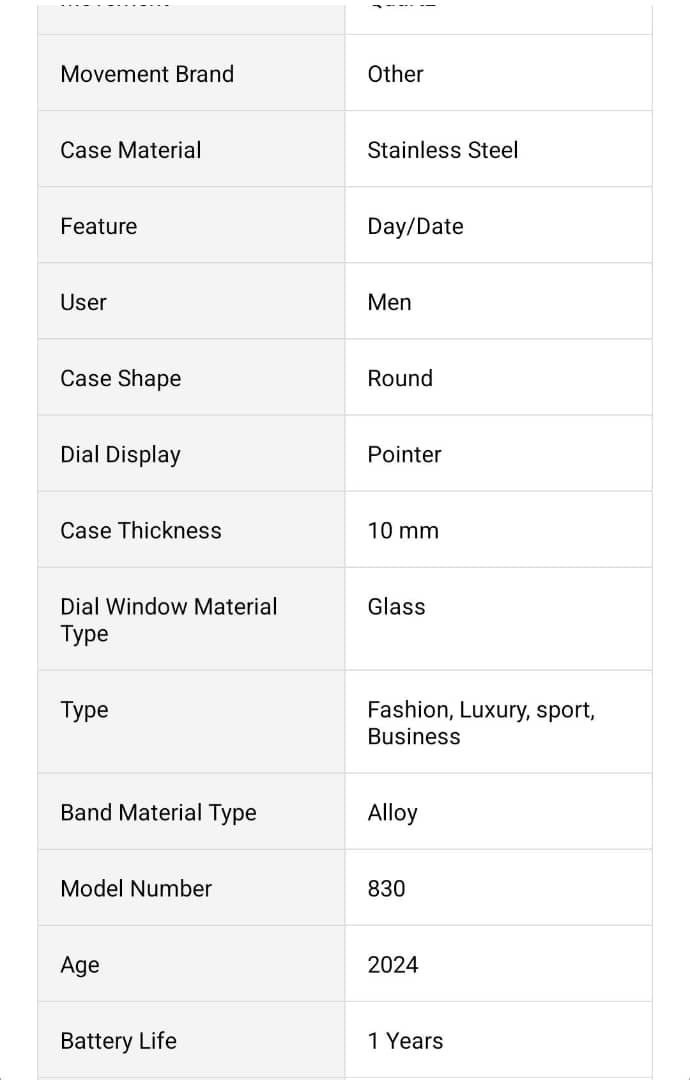
Task: Click the Dial Display label
Action: 121,454
